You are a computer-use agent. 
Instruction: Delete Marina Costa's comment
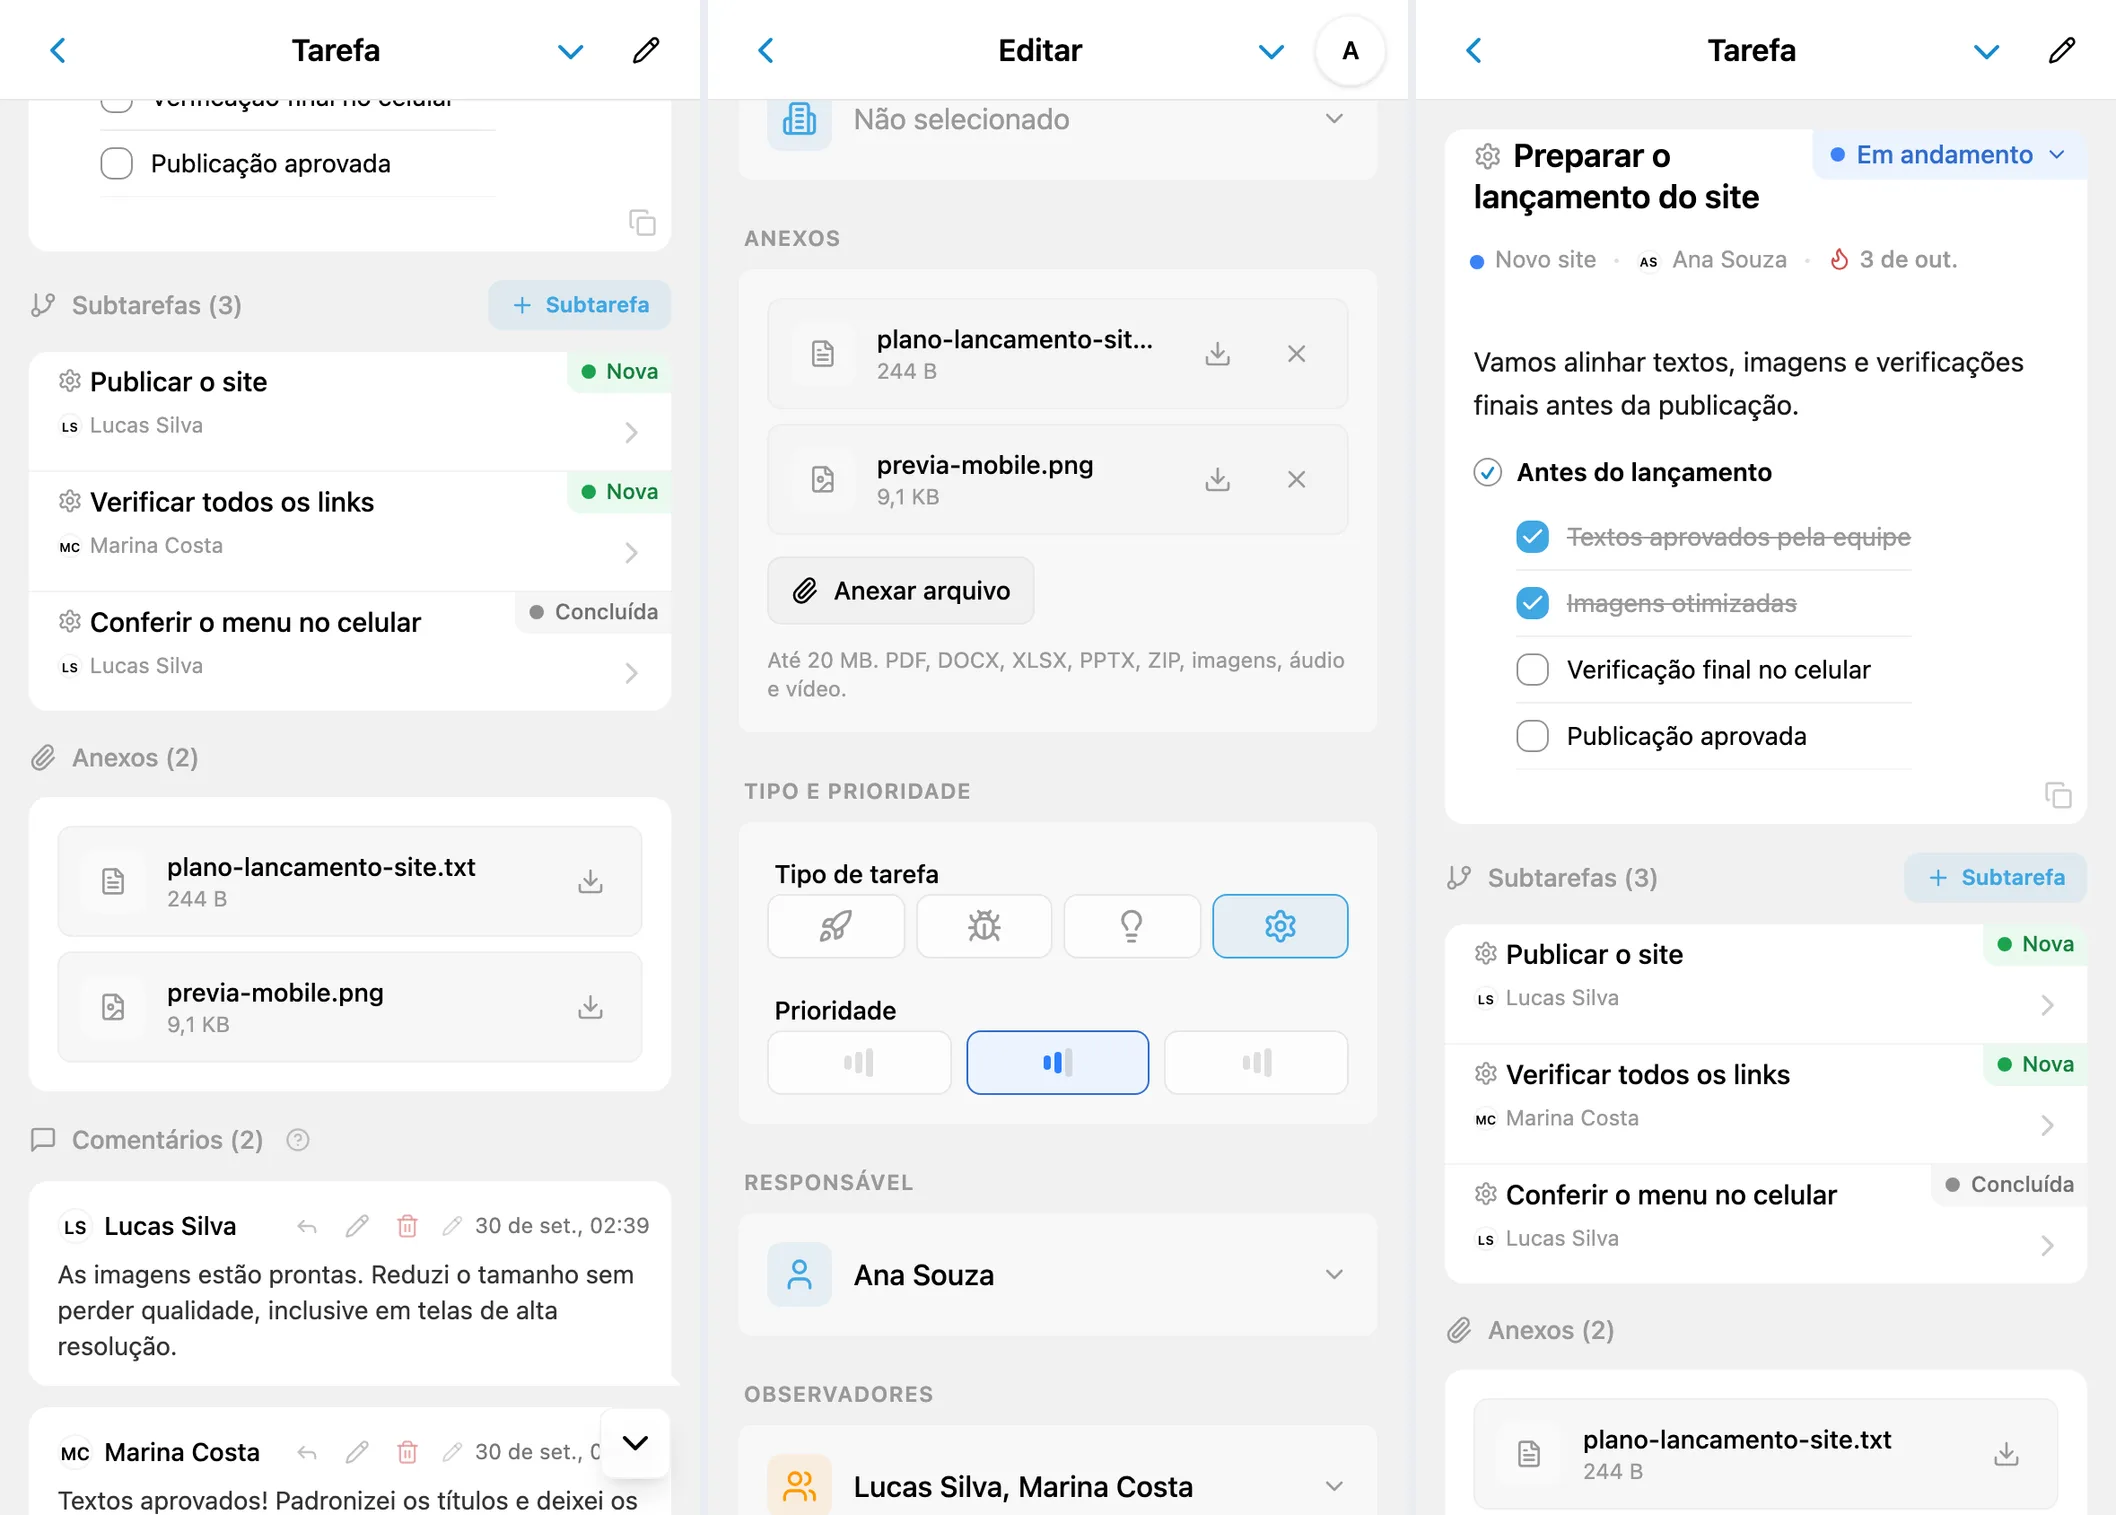[407, 1452]
